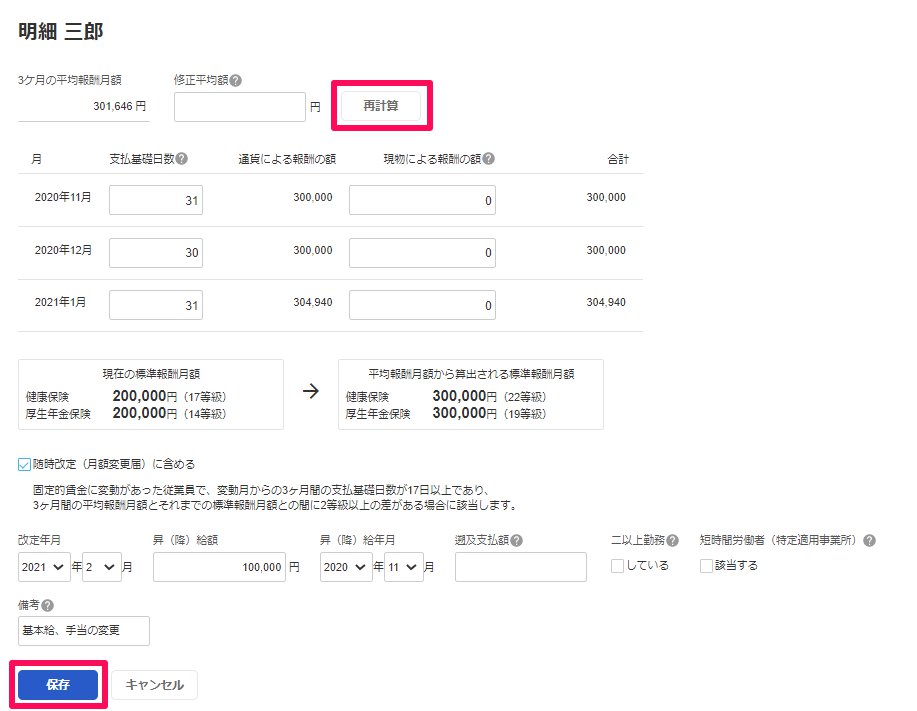Select the 2020年12月 row label
917x711 pixels.
pos(63,250)
